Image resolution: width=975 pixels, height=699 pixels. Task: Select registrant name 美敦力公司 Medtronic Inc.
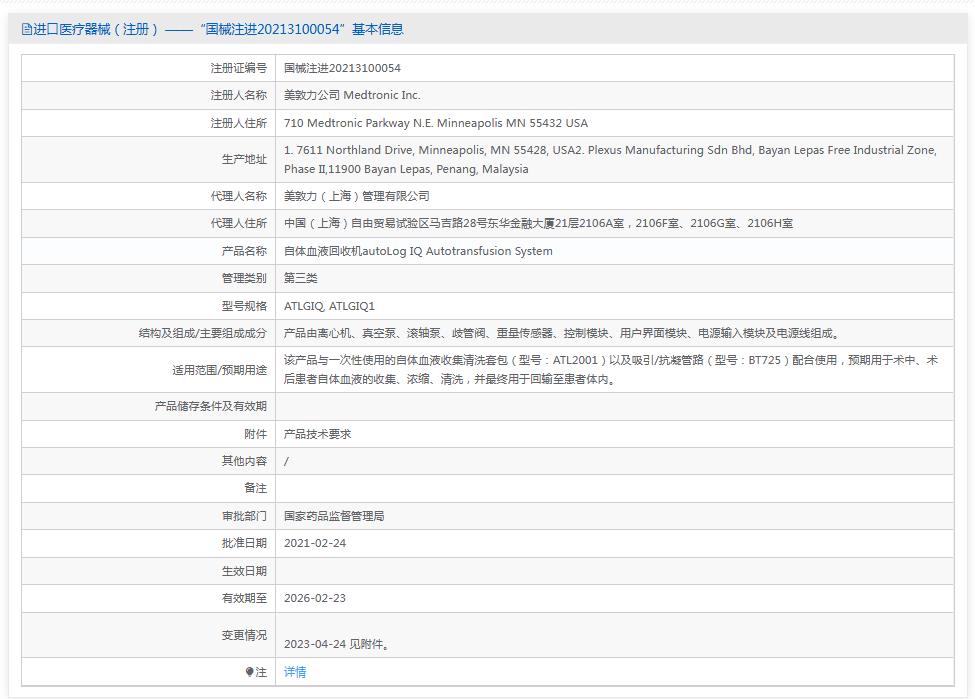coord(352,95)
